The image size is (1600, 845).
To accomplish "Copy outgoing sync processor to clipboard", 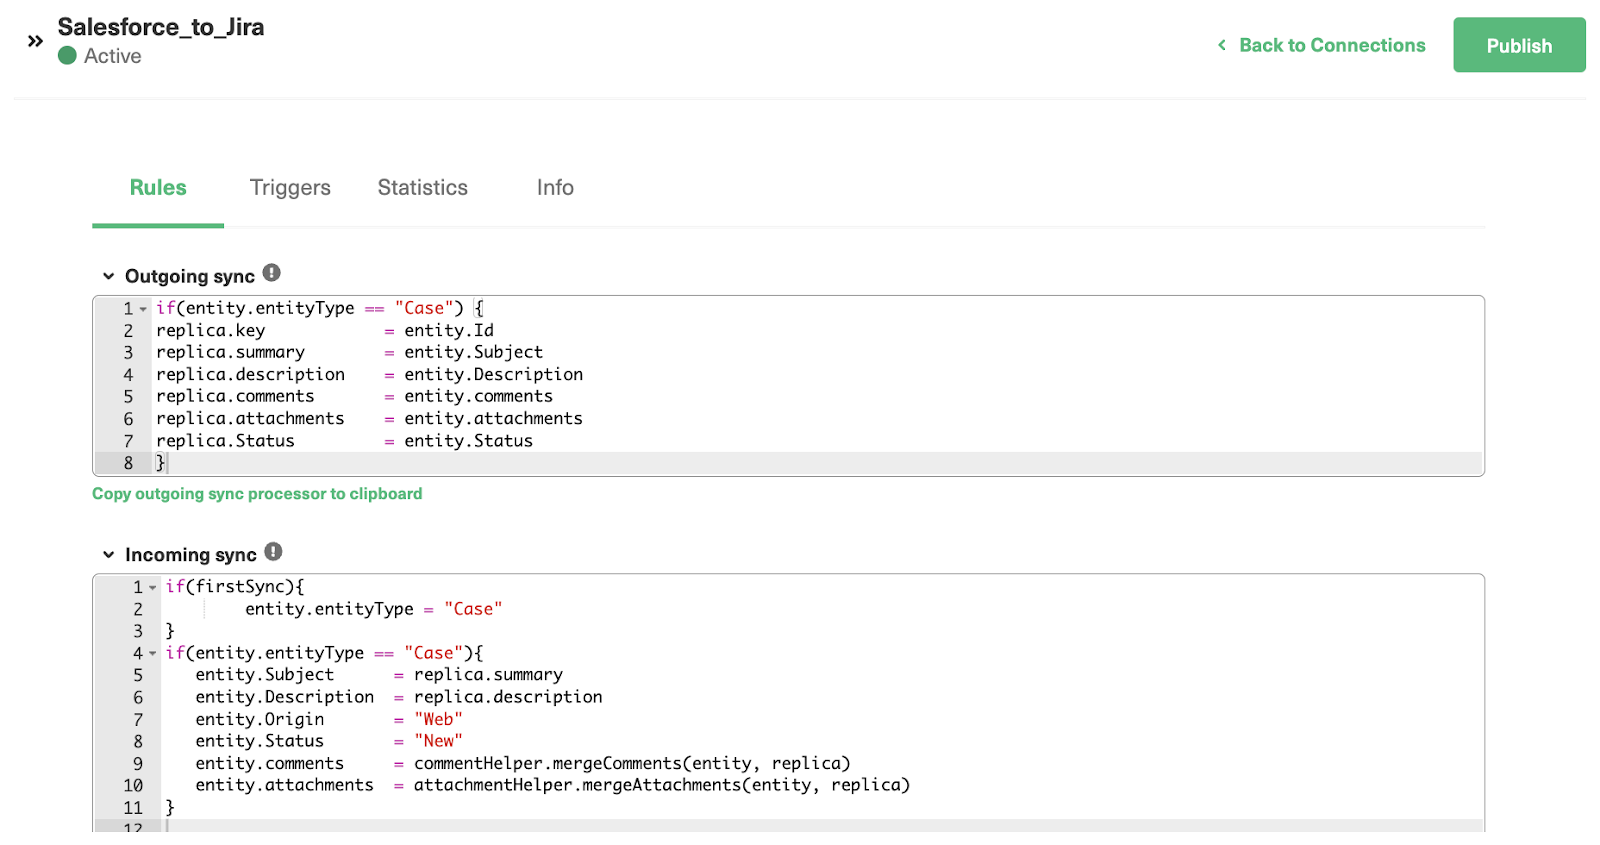I will click(257, 494).
